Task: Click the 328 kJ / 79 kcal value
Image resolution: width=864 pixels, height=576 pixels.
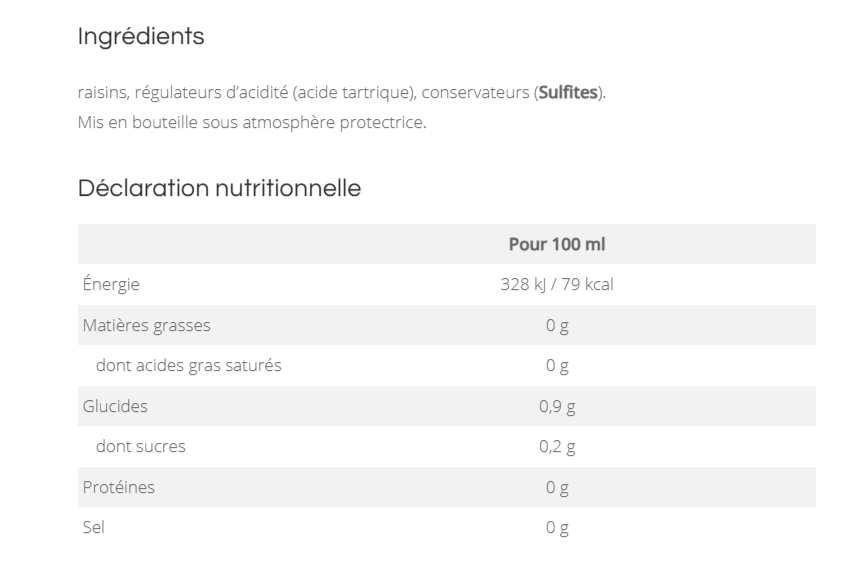Action: (x=557, y=285)
